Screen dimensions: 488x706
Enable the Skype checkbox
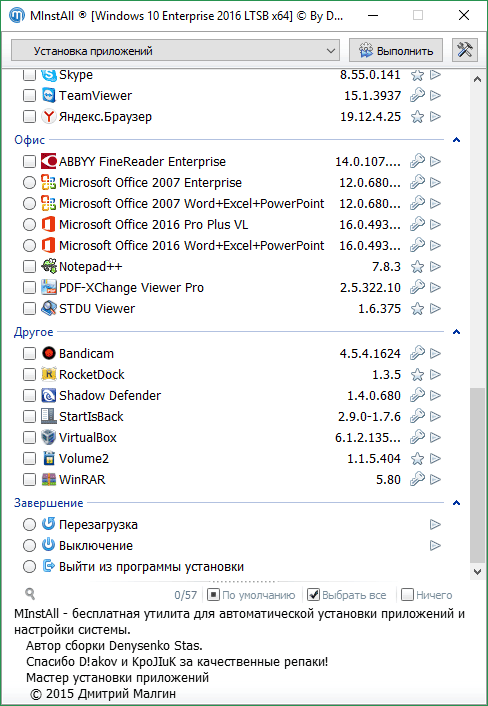(x=29, y=75)
